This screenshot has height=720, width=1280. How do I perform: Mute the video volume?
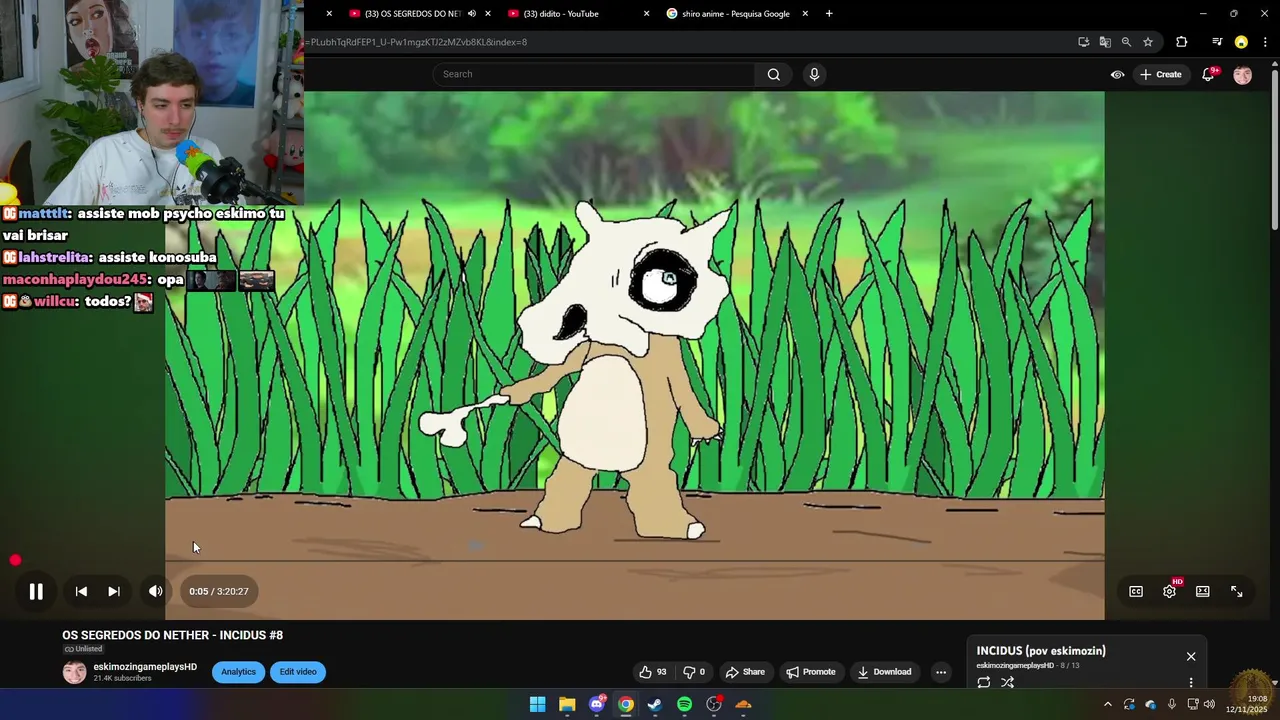click(155, 591)
